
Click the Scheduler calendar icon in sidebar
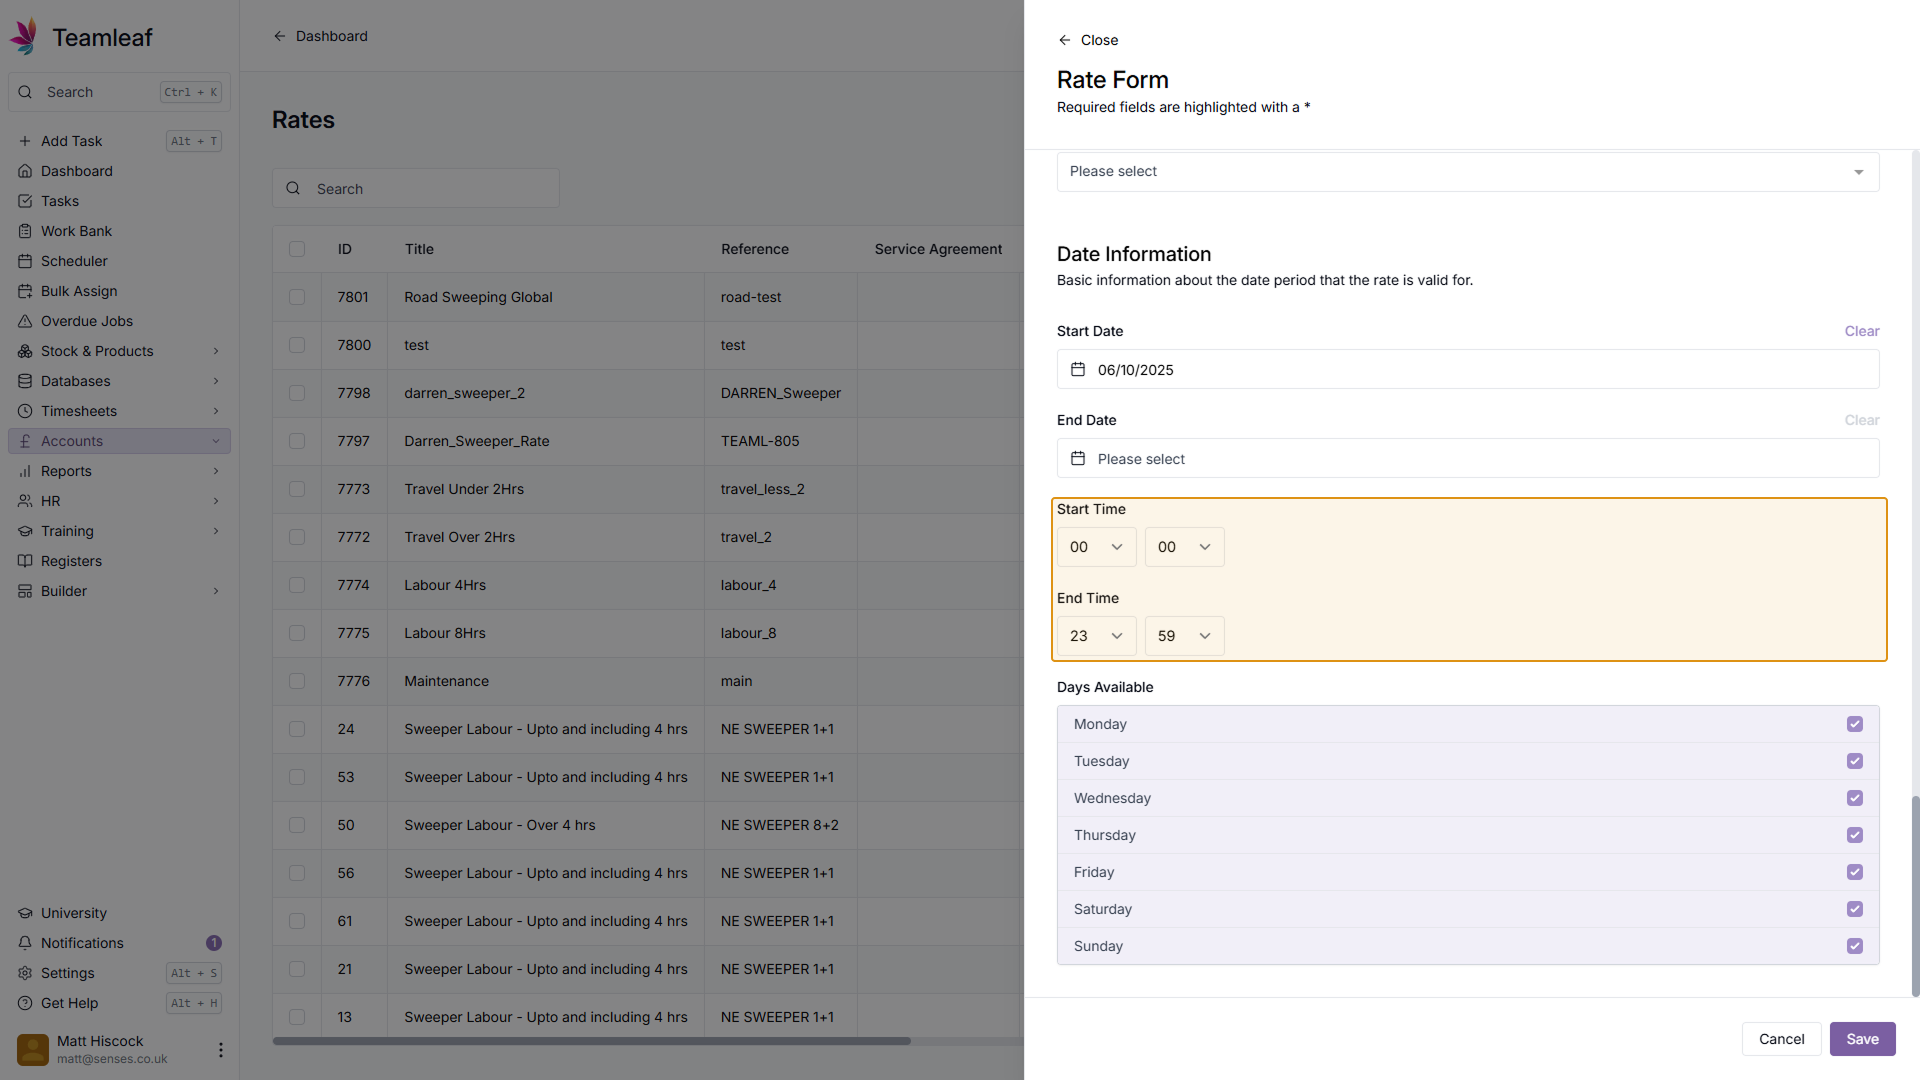[x=25, y=261]
